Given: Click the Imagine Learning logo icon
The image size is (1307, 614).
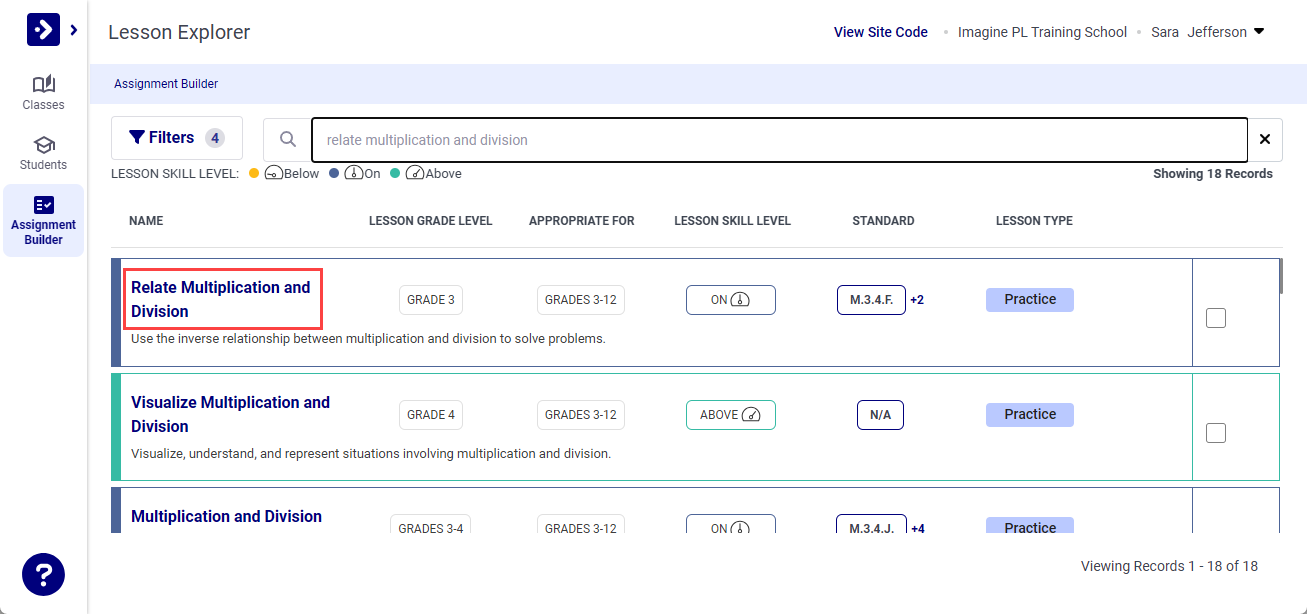Looking at the screenshot, I should tap(42, 29).
